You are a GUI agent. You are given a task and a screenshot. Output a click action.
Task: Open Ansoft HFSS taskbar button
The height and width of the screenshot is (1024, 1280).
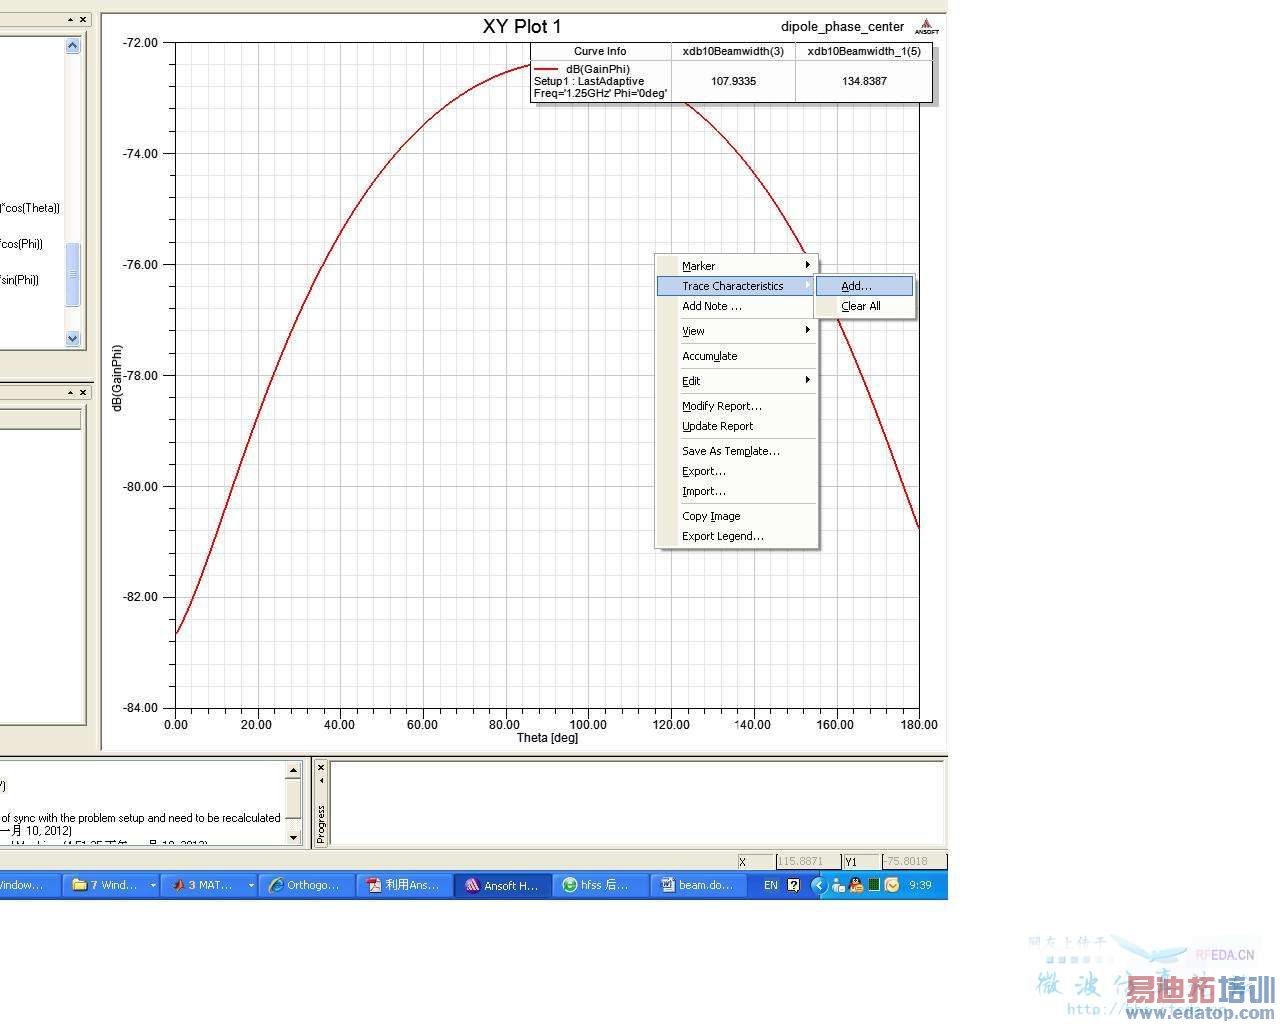click(x=502, y=885)
